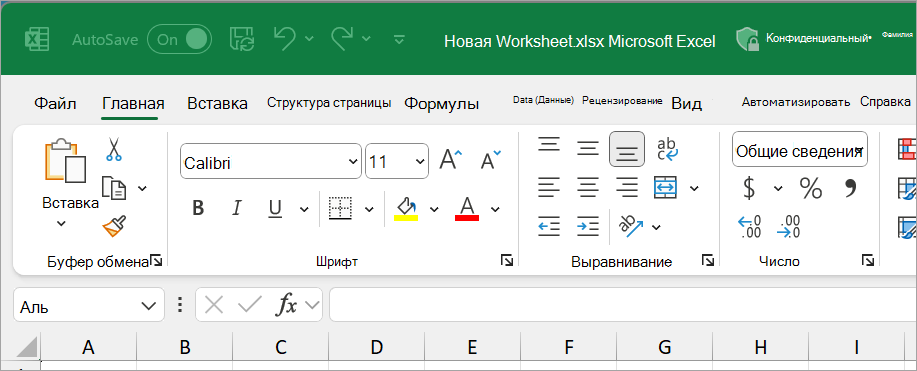Click the Paste clipboard icon

pyautogui.click(x=65, y=160)
